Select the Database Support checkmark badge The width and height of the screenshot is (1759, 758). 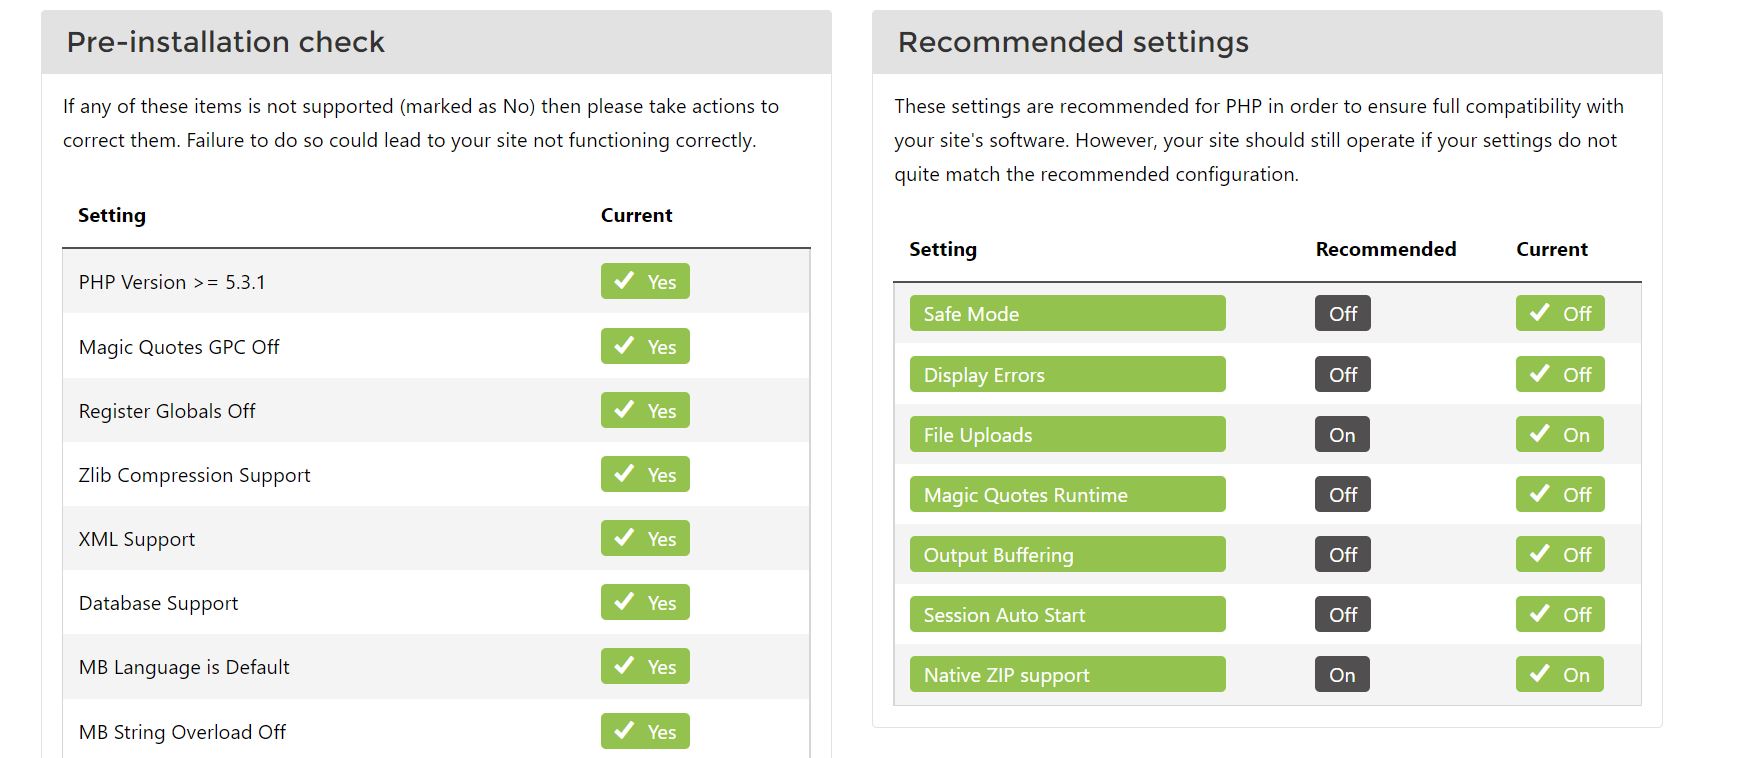tap(645, 602)
